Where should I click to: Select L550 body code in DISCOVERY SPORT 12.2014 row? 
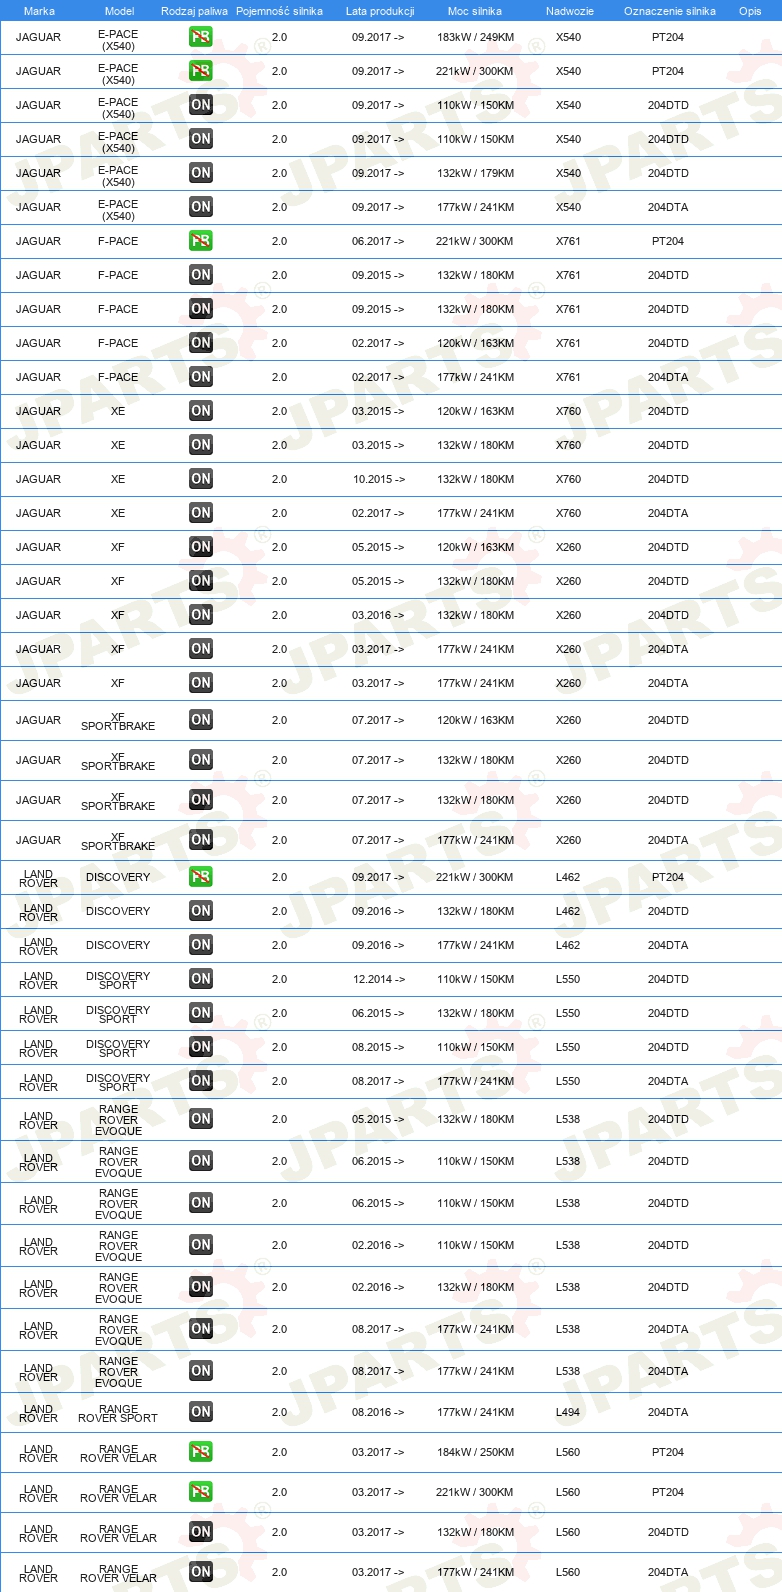pyautogui.click(x=568, y=979)
